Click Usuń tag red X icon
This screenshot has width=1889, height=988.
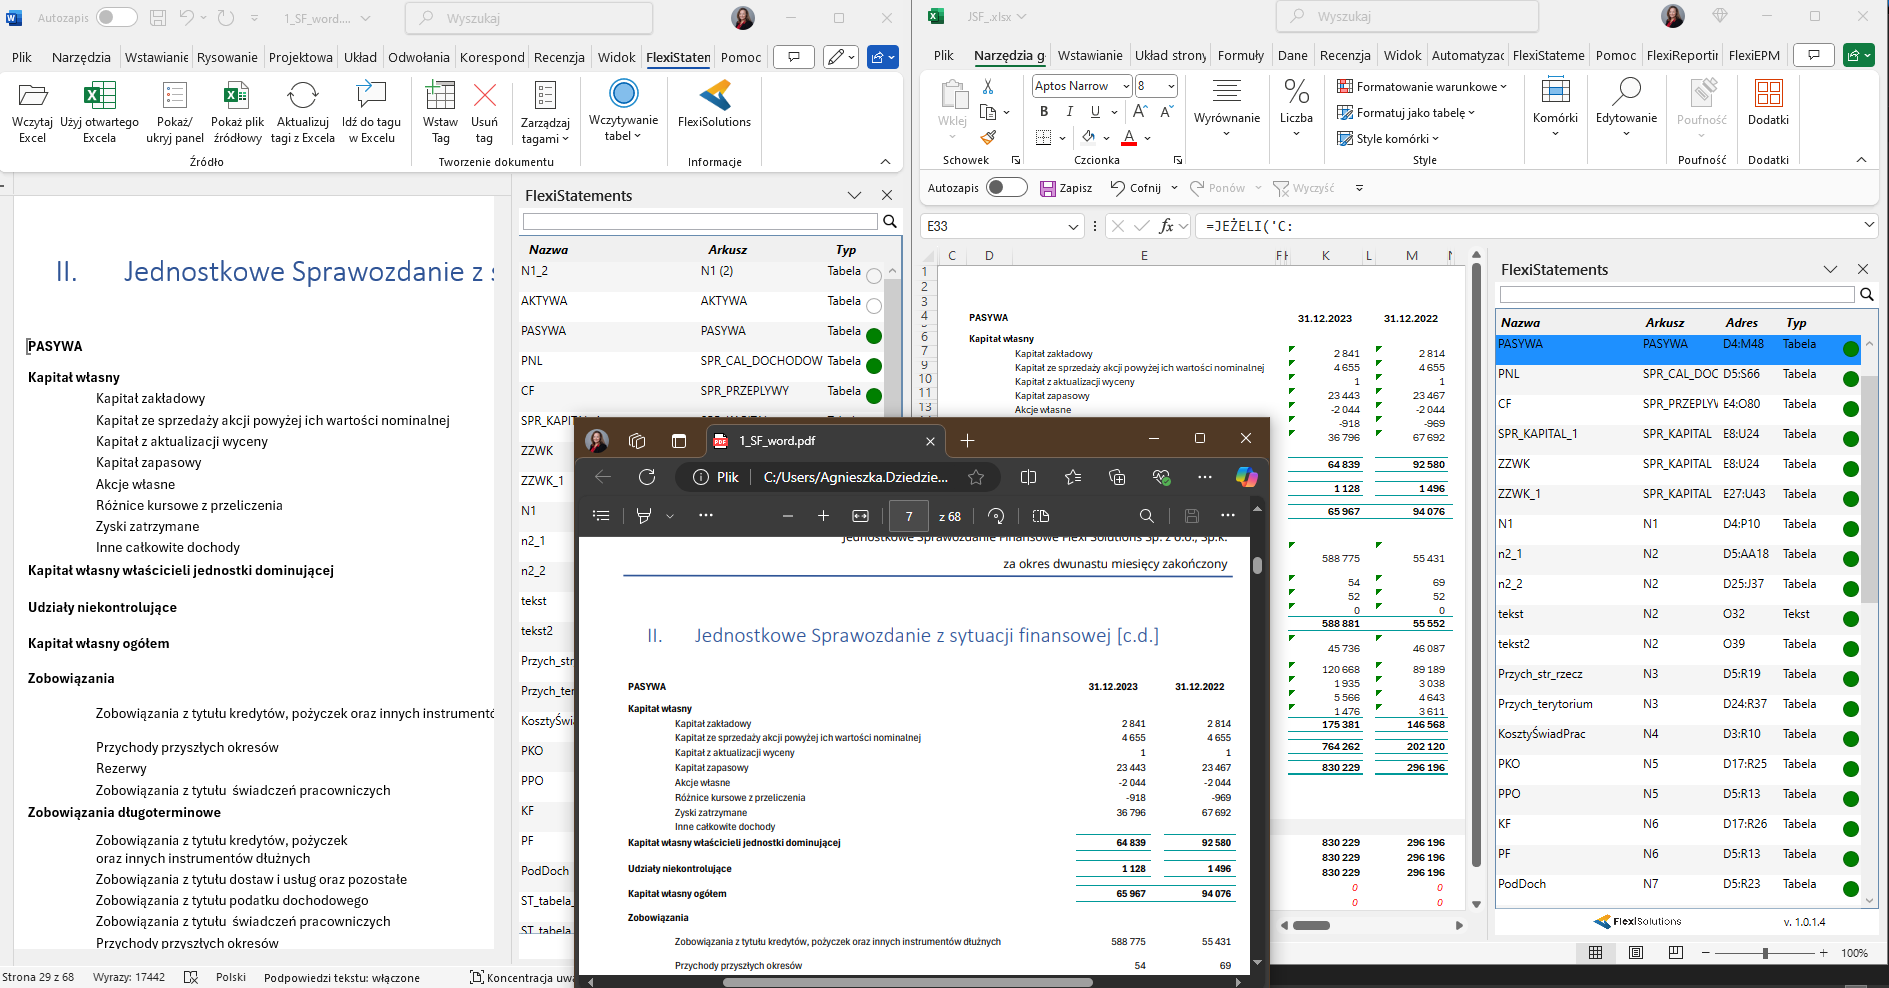point(484,96)
